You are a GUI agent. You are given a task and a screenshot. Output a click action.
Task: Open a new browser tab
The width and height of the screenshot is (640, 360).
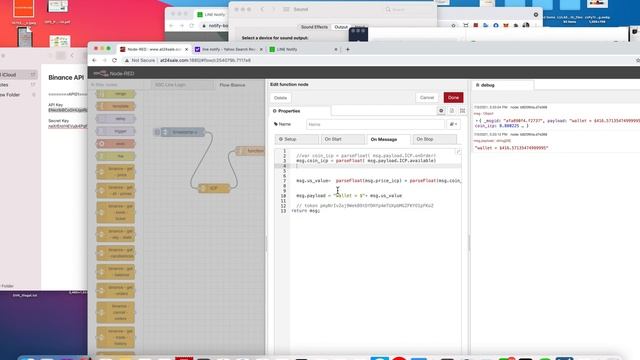pos(348,49)
